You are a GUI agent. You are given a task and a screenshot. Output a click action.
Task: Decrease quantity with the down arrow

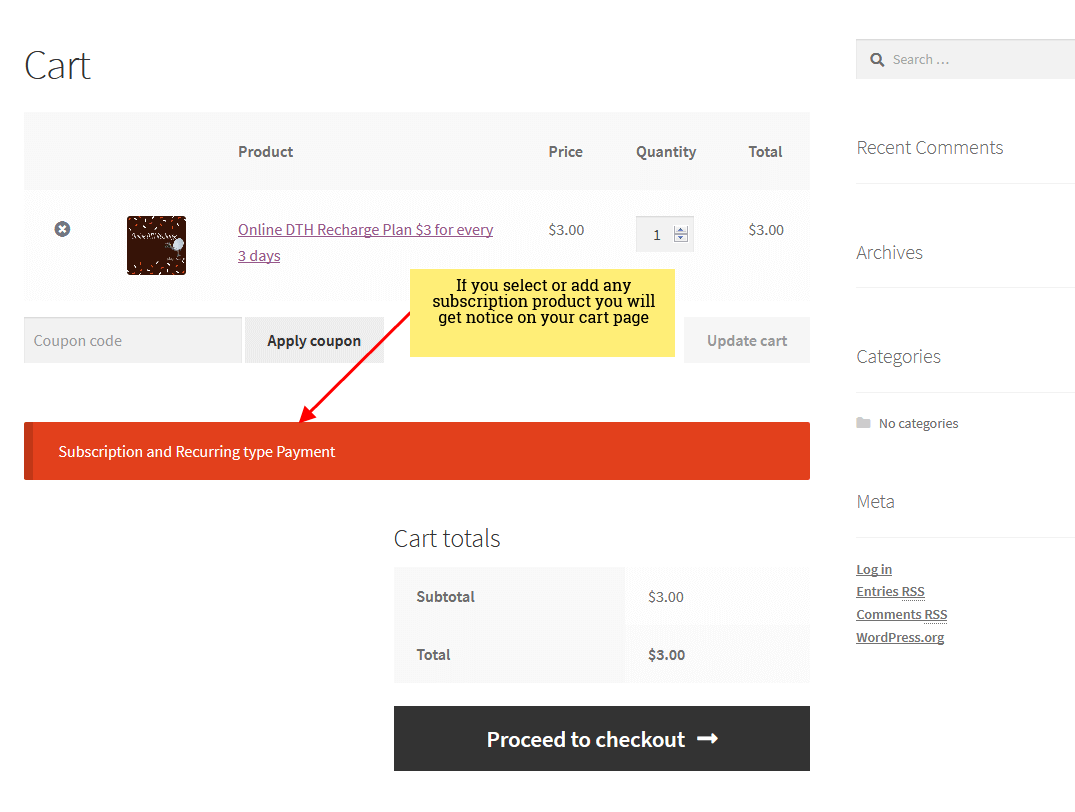tap(681, 239)
